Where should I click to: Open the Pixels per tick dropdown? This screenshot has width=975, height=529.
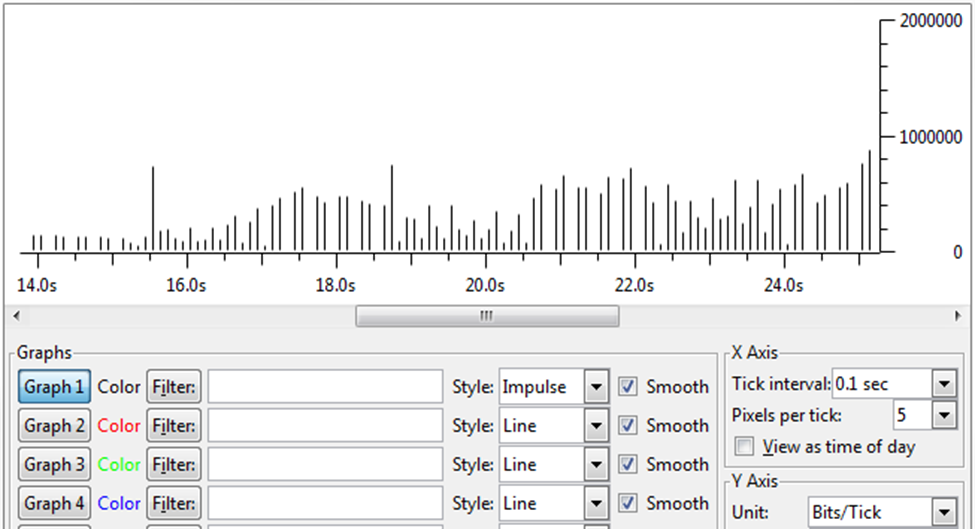click(x=925, y=415)
